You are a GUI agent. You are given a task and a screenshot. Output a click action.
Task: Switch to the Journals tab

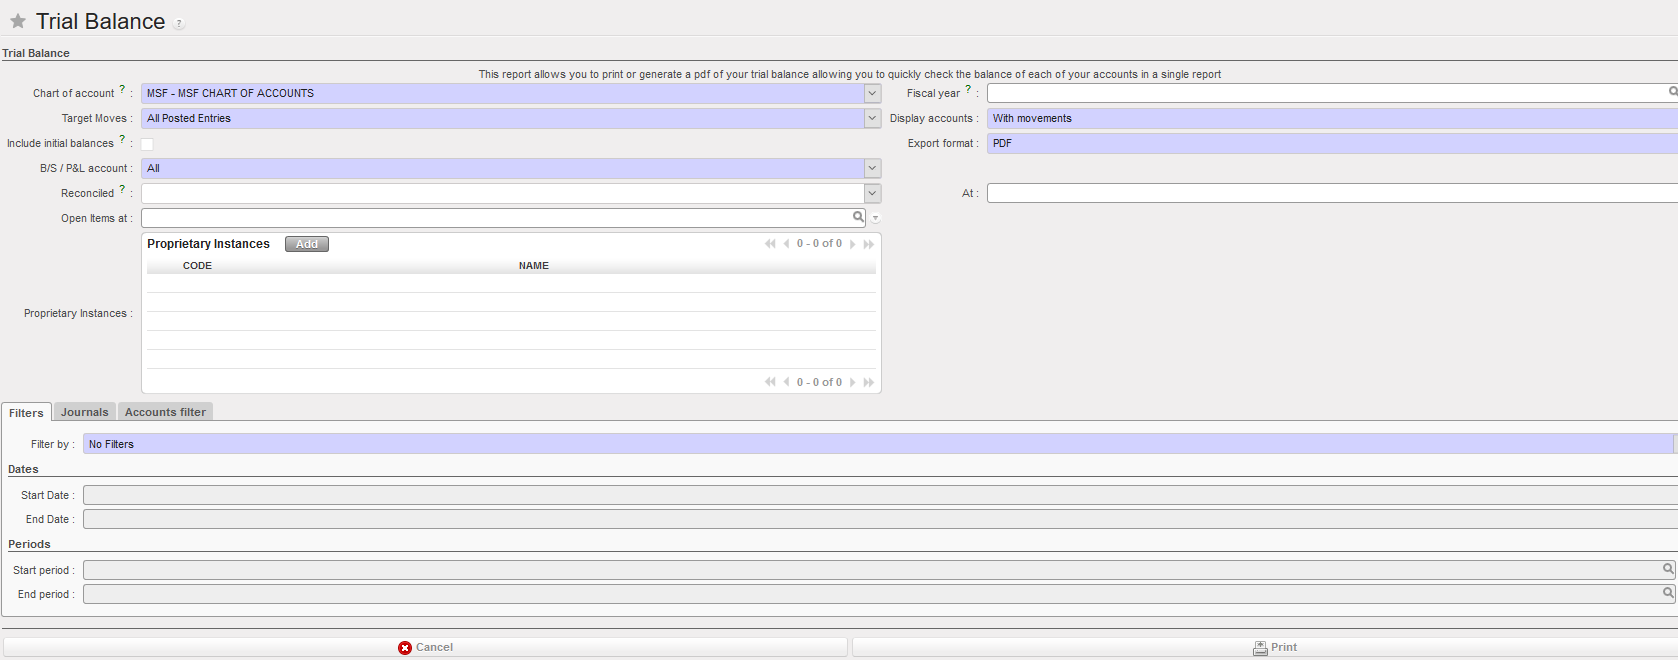(x=84, y=412)
